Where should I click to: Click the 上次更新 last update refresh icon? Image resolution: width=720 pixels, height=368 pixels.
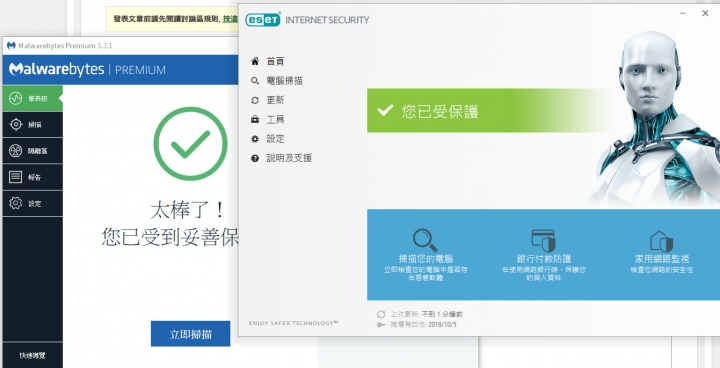381,314
